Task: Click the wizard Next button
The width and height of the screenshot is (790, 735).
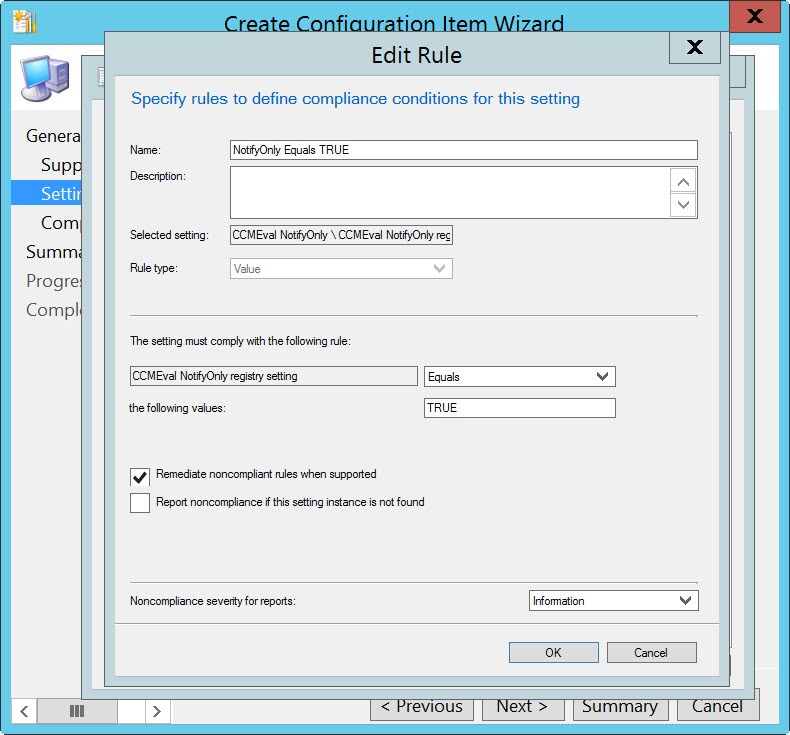Action: pos(522,706)
